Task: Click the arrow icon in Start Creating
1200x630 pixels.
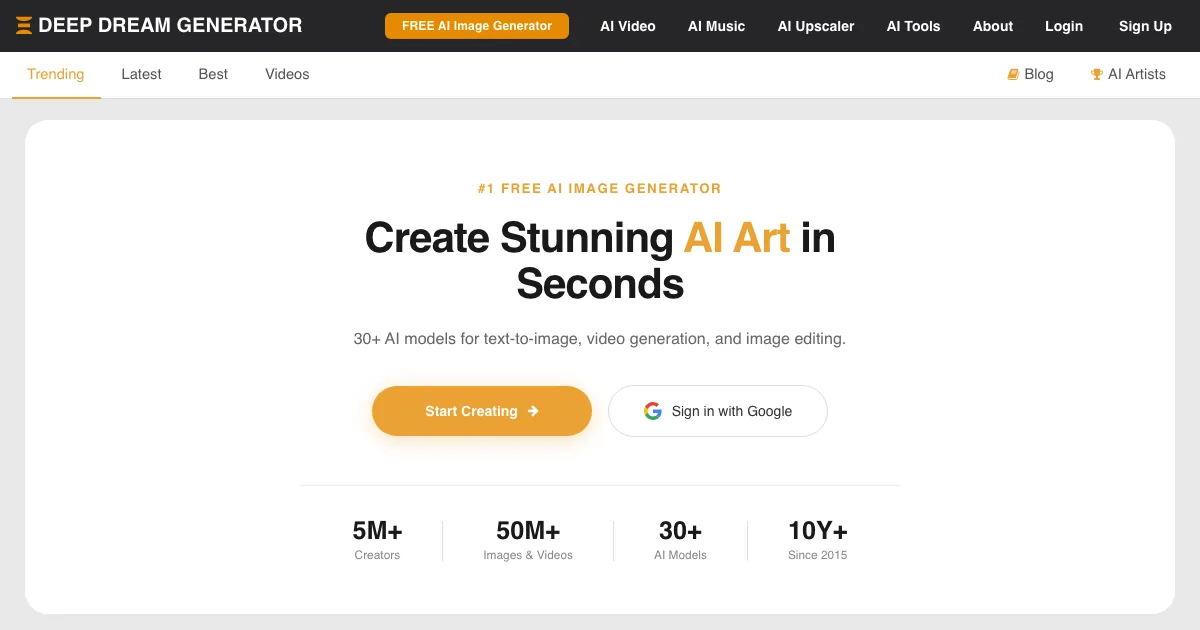Action: point(533,411)
